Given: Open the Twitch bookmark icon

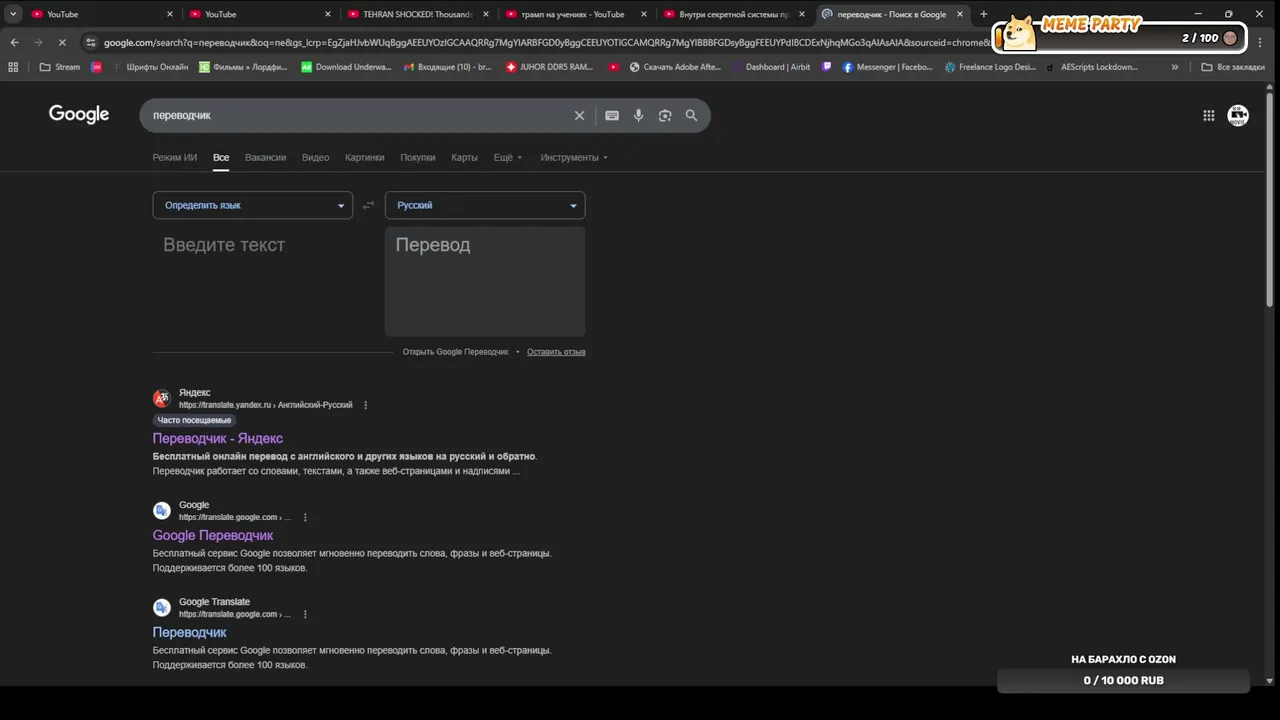Looking at the screenshot, I should click(826, 67).
